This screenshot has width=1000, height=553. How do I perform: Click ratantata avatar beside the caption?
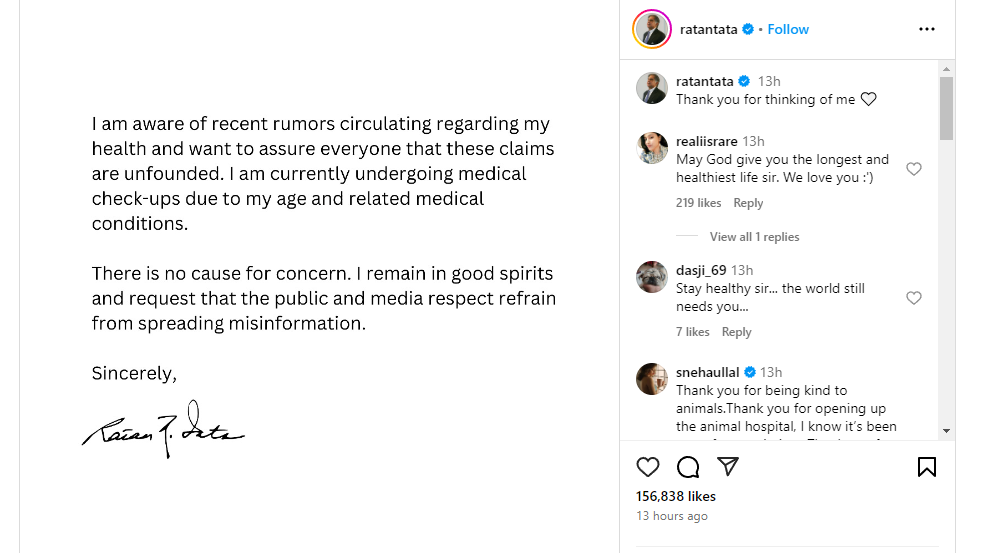click(652, 88)
